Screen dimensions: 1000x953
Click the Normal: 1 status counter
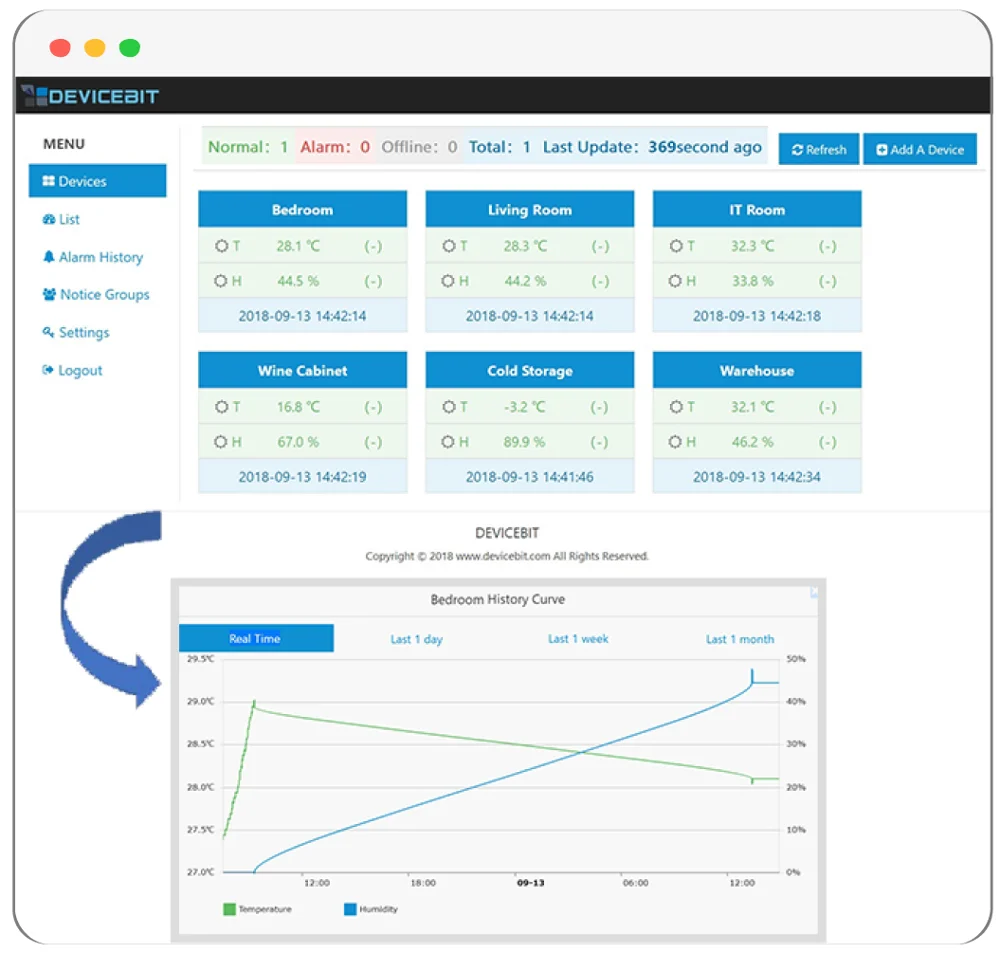tap(248, 147)
